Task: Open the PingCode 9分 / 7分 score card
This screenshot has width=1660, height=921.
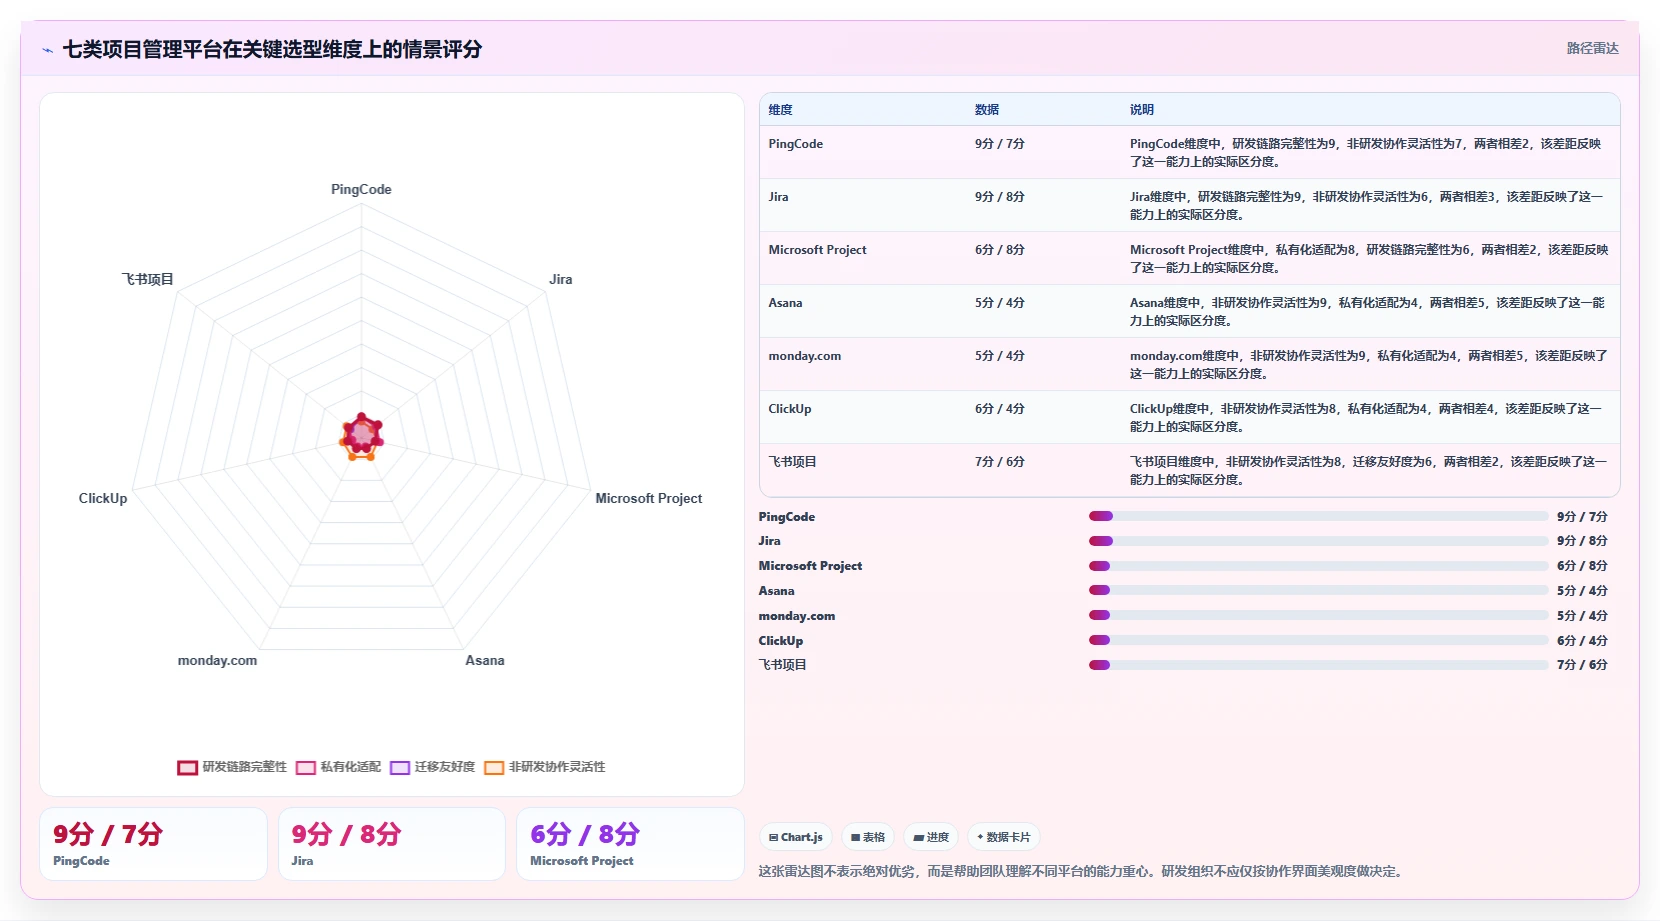Action: pyautogui.click(x=153, y=844)
